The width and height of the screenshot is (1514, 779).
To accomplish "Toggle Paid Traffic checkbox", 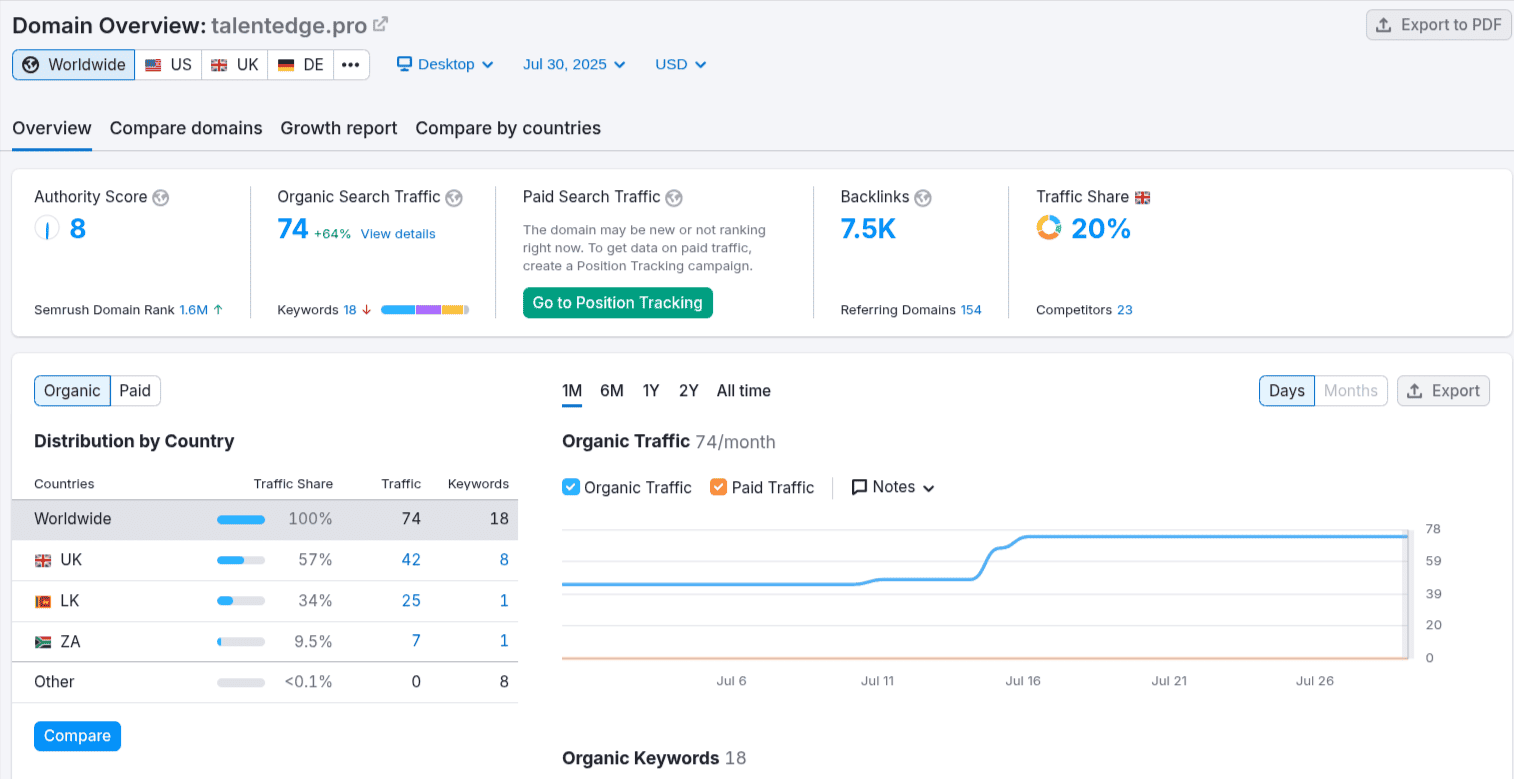I will tap(718, 487).
